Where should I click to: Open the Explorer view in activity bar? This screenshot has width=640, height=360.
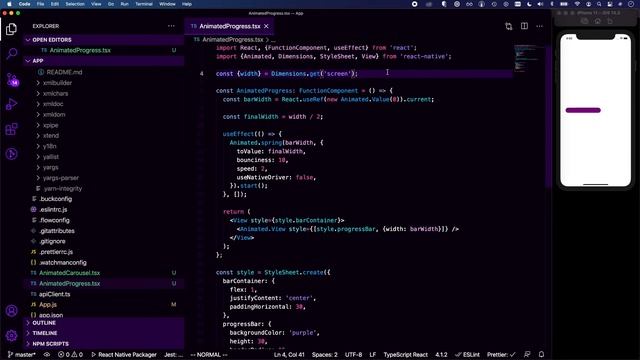click(x=11, y=29)
